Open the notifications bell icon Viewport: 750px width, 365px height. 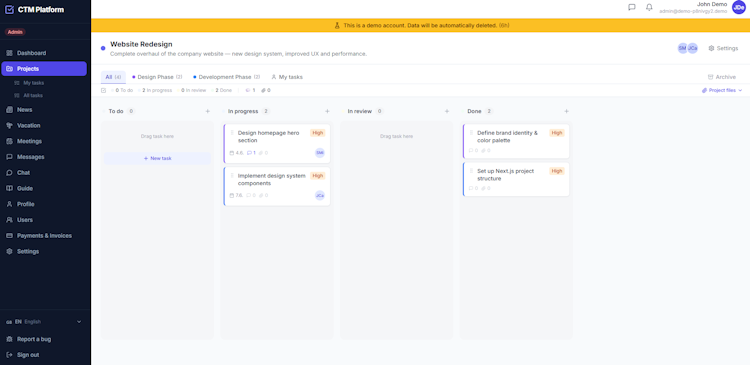coord(649,7)
